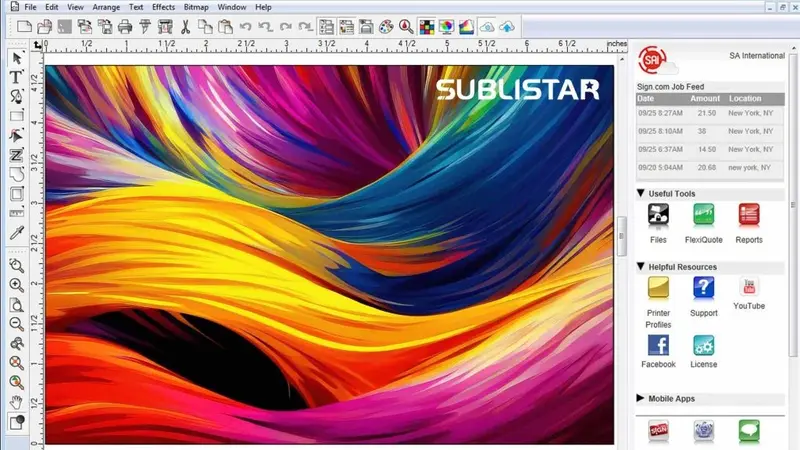Click the Cut scissors icon
This screenshot has height=450, width=800.
[185, 27]
